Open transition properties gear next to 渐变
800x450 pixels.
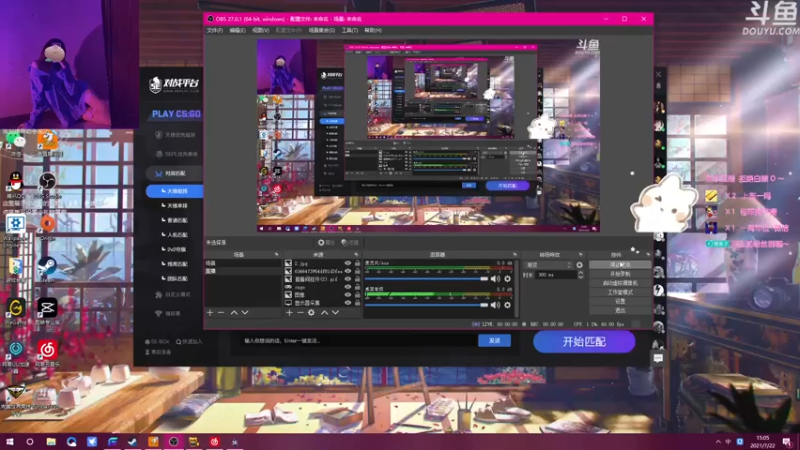(x=579, y=265)
